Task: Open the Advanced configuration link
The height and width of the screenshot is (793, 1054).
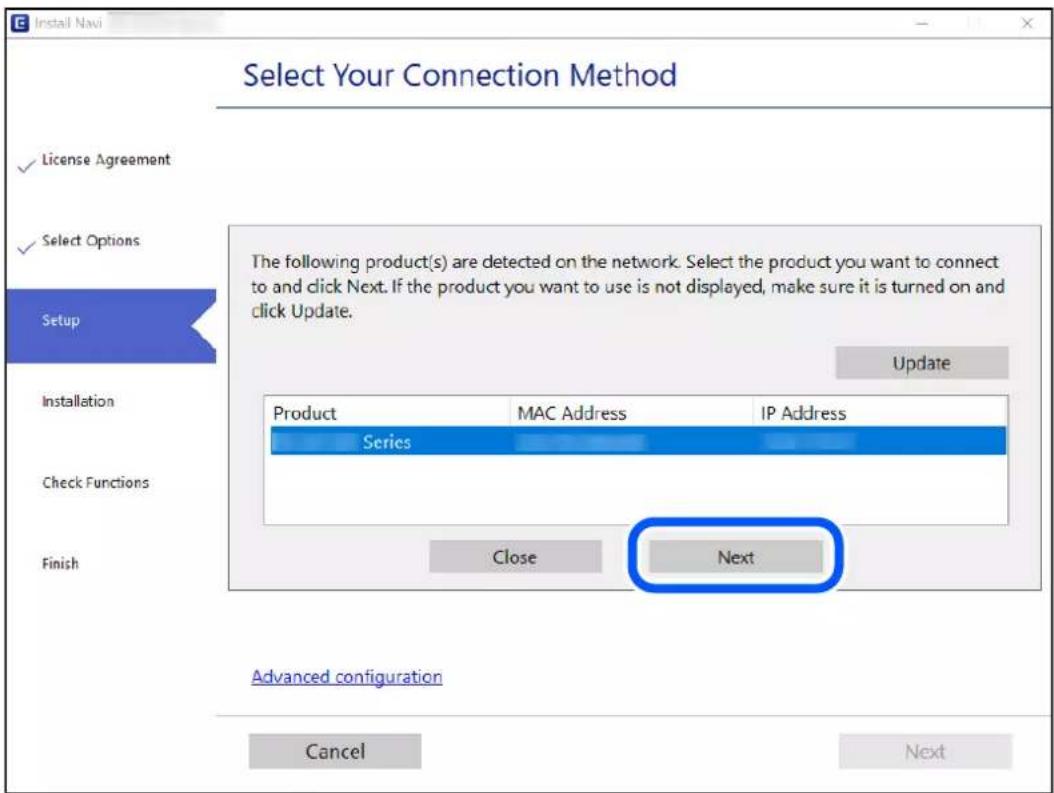Action: tap(347, 677)
